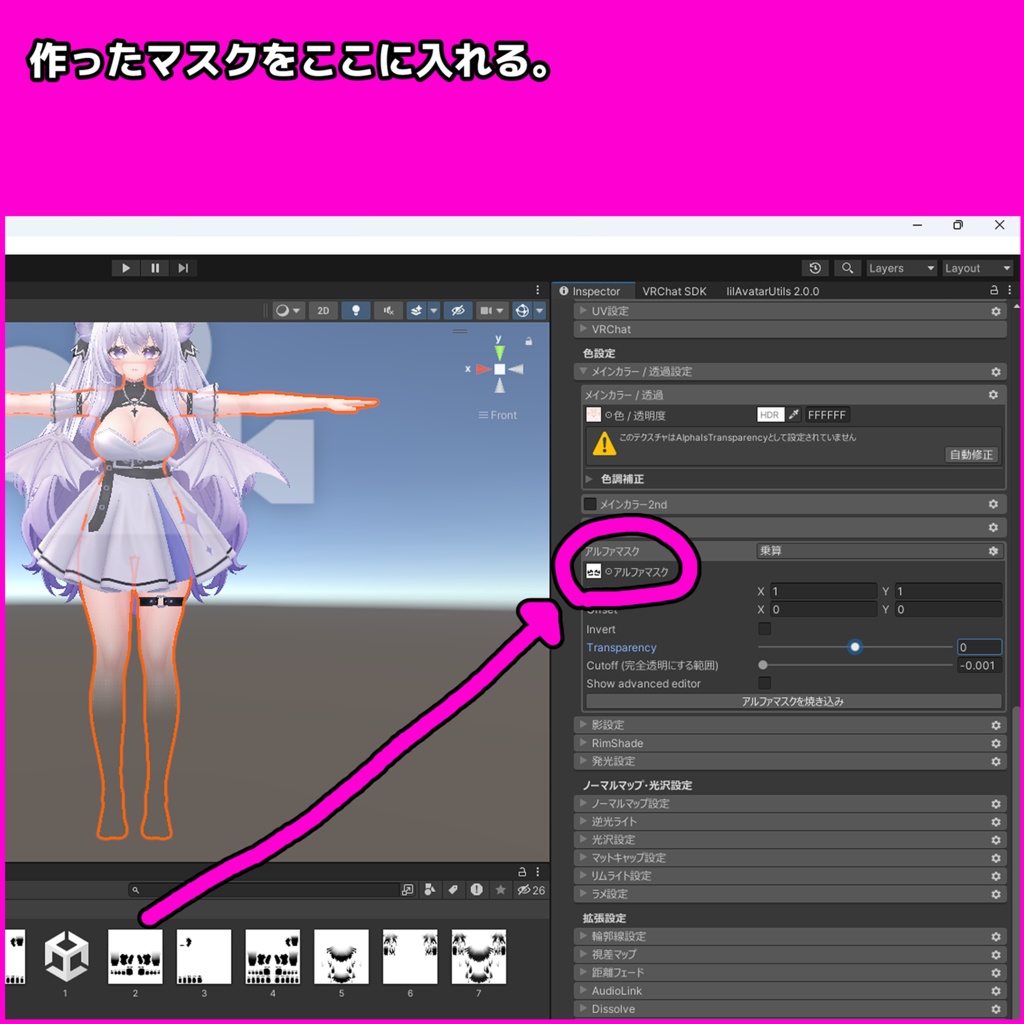Open the Unity search magnifier icon
1024x1024 pixels.
click(x=847, y=268)
